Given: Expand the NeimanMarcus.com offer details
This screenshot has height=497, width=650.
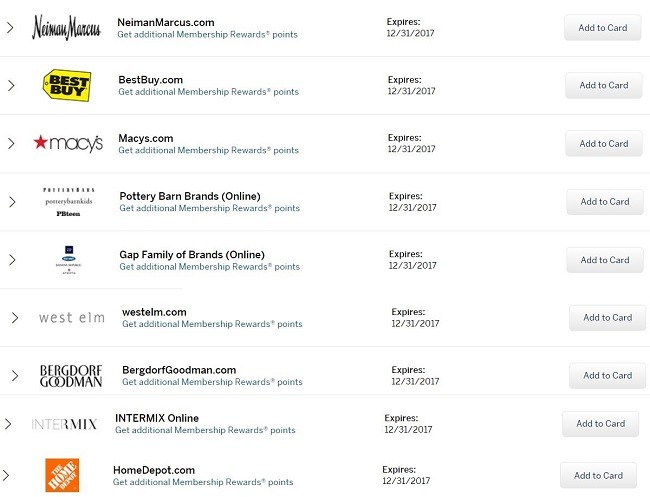Looking at the screenshot, I should coord(10,28).
